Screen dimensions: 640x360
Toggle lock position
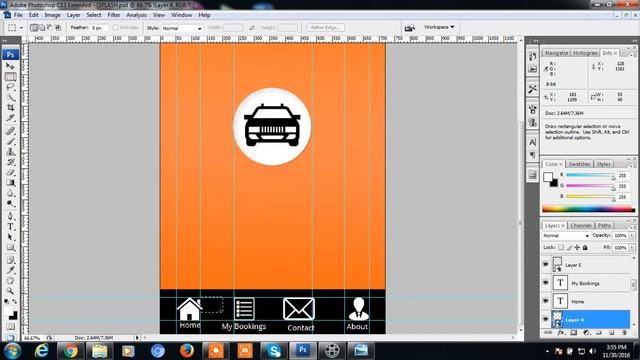(x=577, y=247)
